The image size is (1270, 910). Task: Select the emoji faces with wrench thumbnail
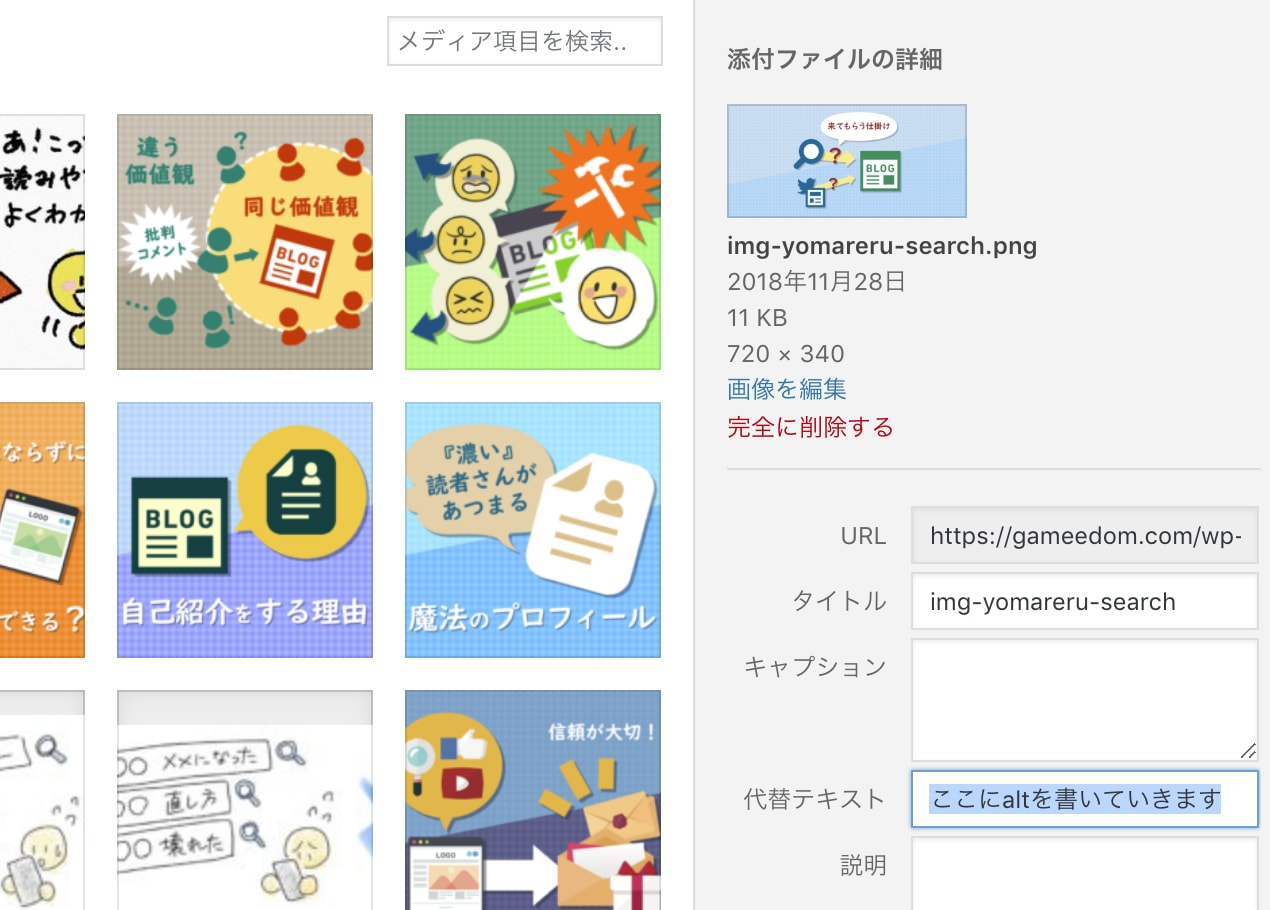533,242
